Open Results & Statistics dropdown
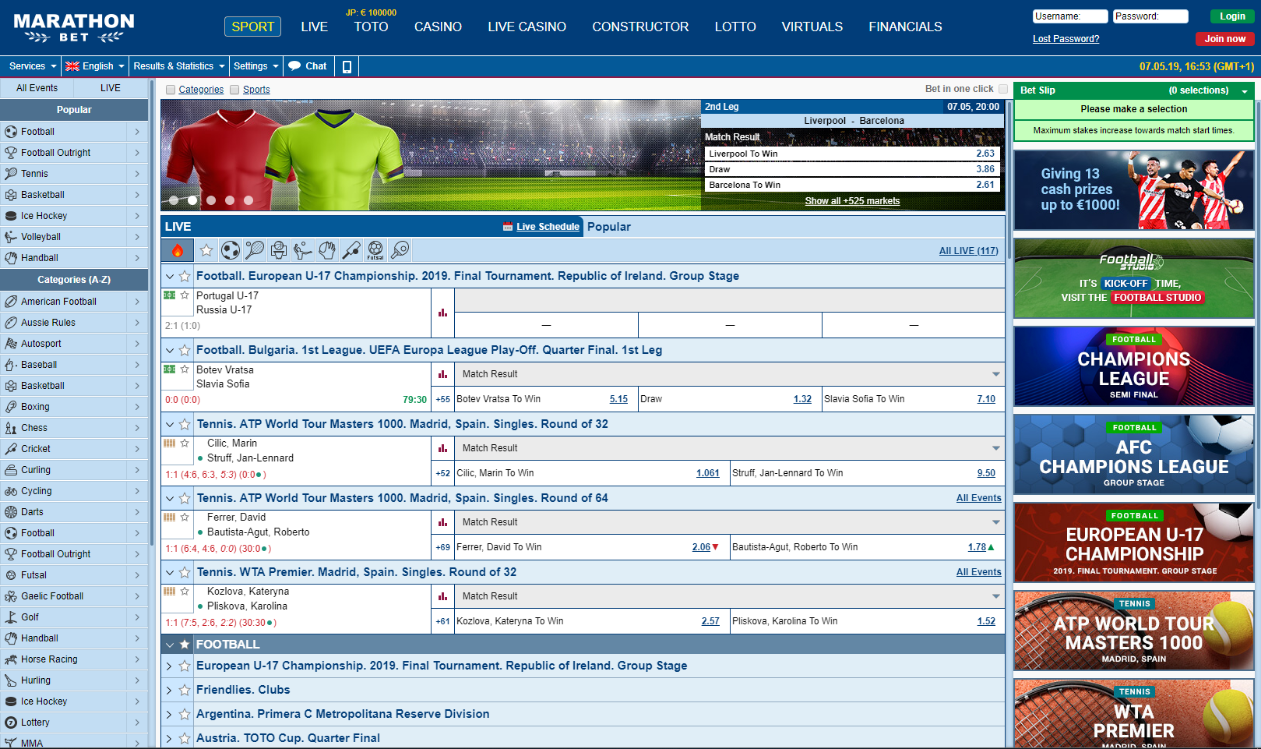The width and height of the screenshot is (1261, 749). pyautogui.click(x=178, y=66)
